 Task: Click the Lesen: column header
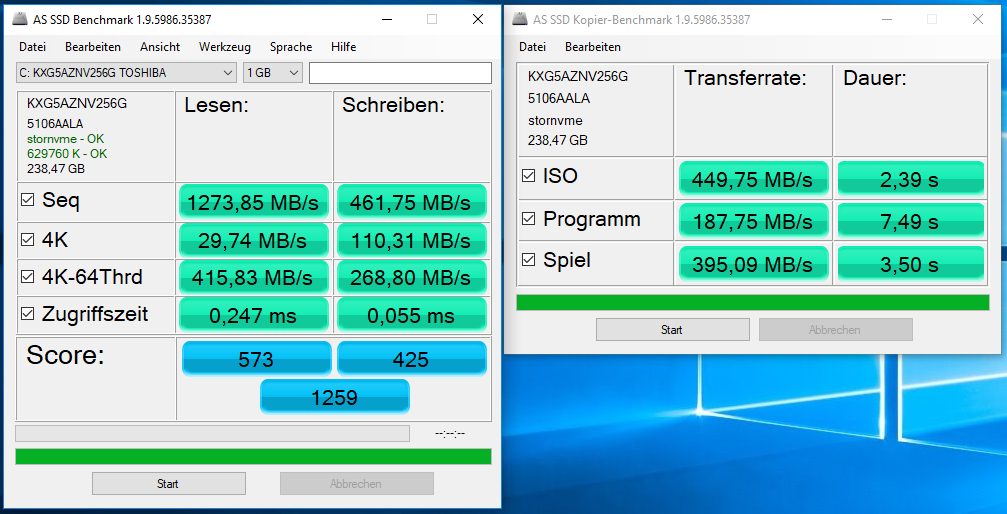(x=216, y=106)
